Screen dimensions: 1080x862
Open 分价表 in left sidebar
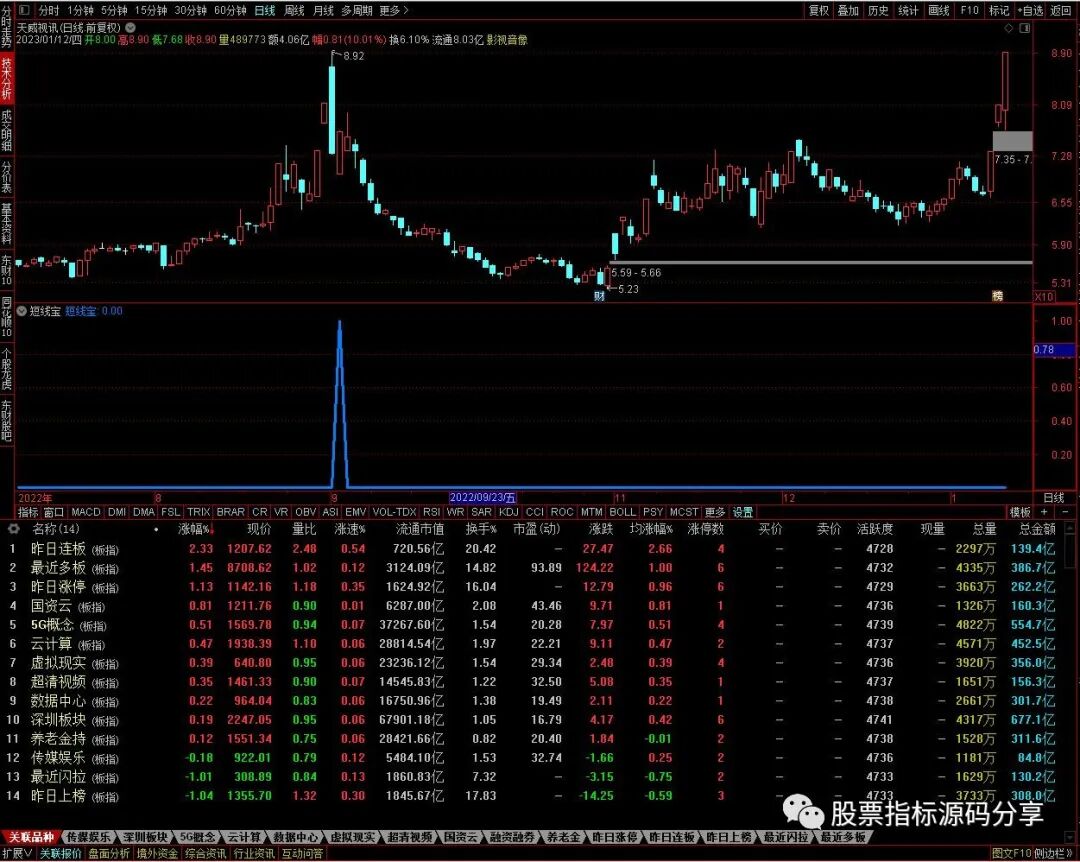(x=6, y=178)
